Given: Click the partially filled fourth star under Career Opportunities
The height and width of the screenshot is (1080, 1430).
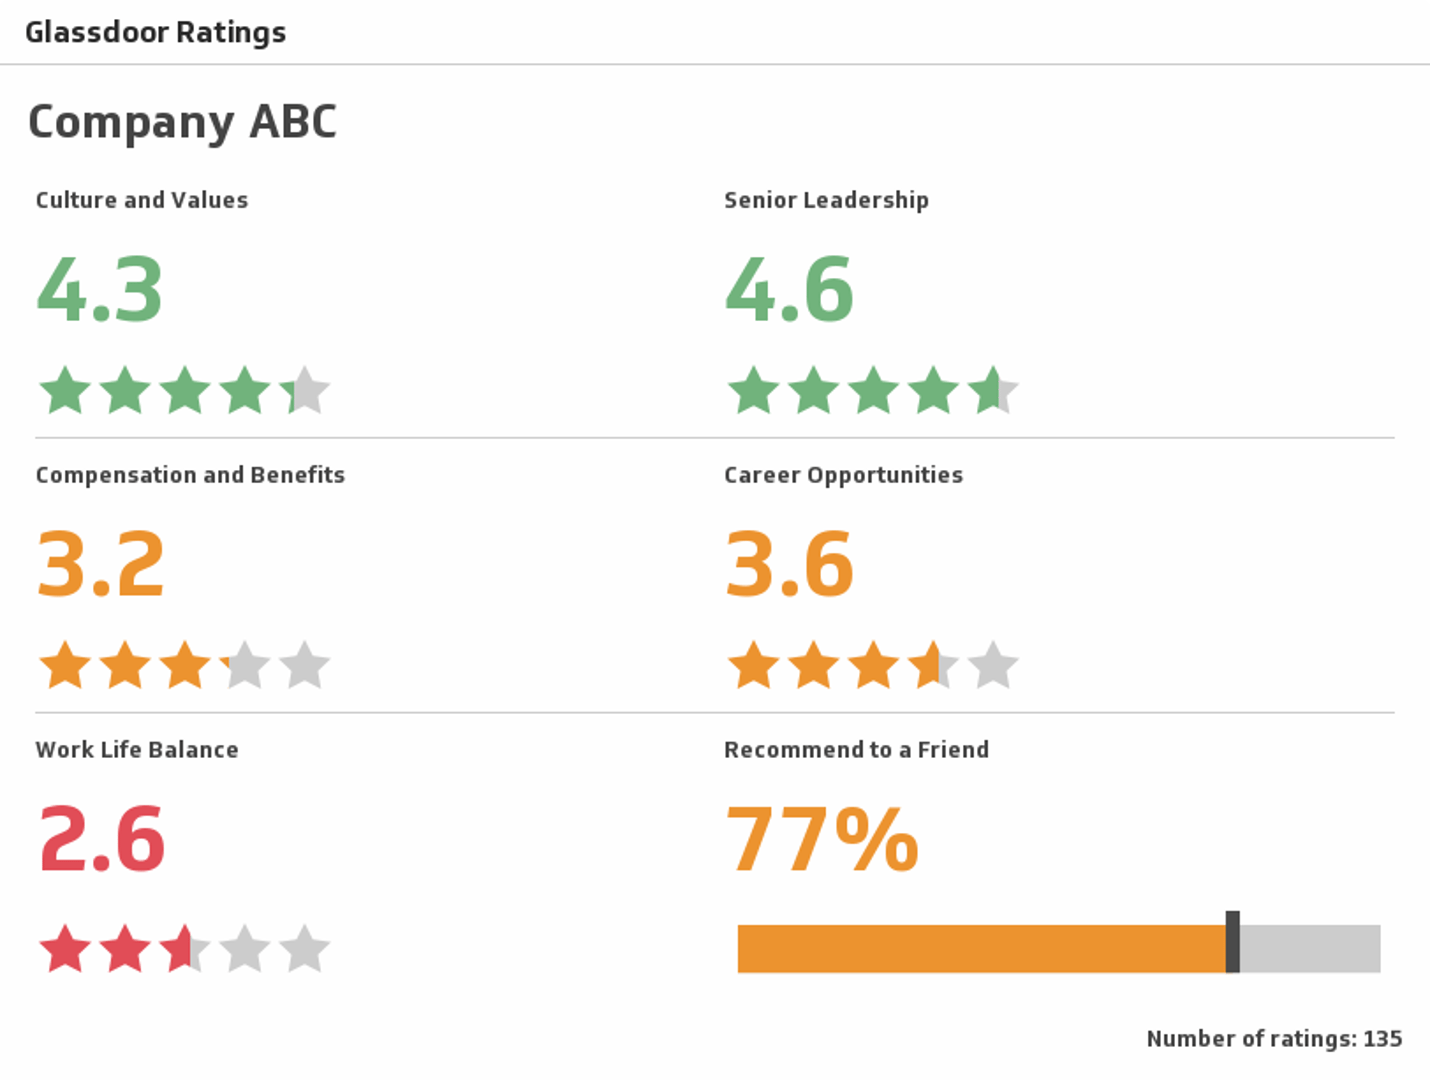Looking at the screenshot, I should coord(933,666).
